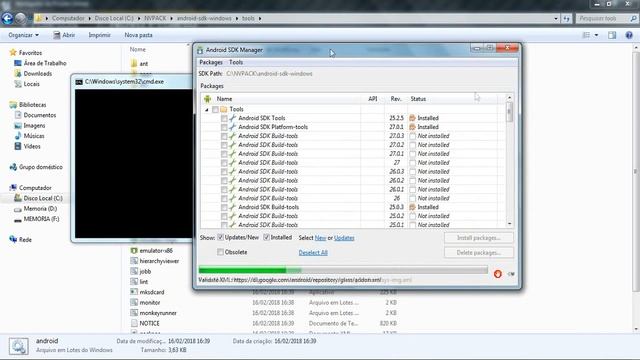Click the wrench icon of Android SDK Tools row
Screen dimensions: 640x360
[233, 118]
